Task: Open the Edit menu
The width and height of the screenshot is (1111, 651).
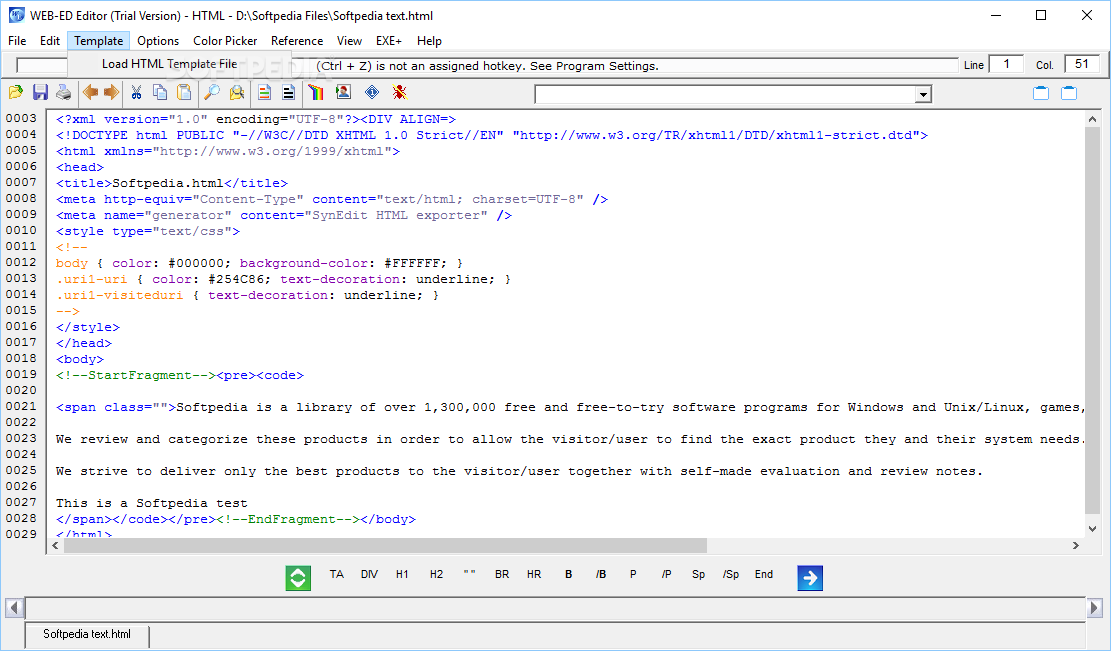Action: pos(50,41)
